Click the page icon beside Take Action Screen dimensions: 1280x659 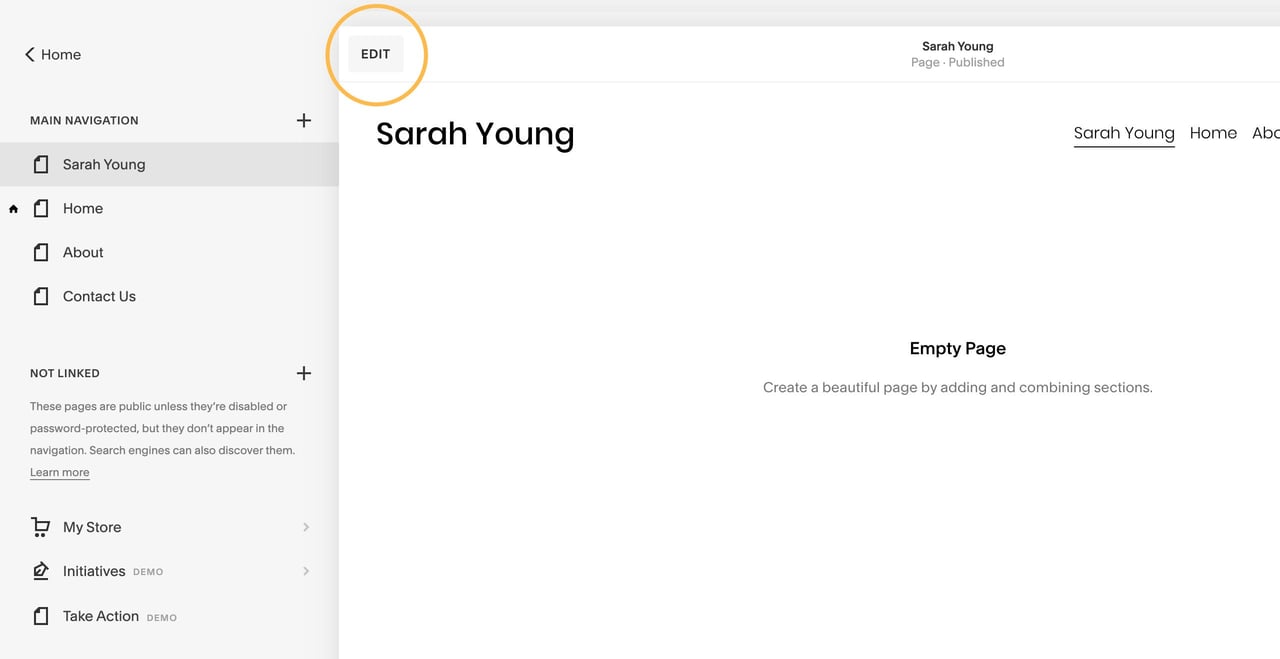(40, 616)
